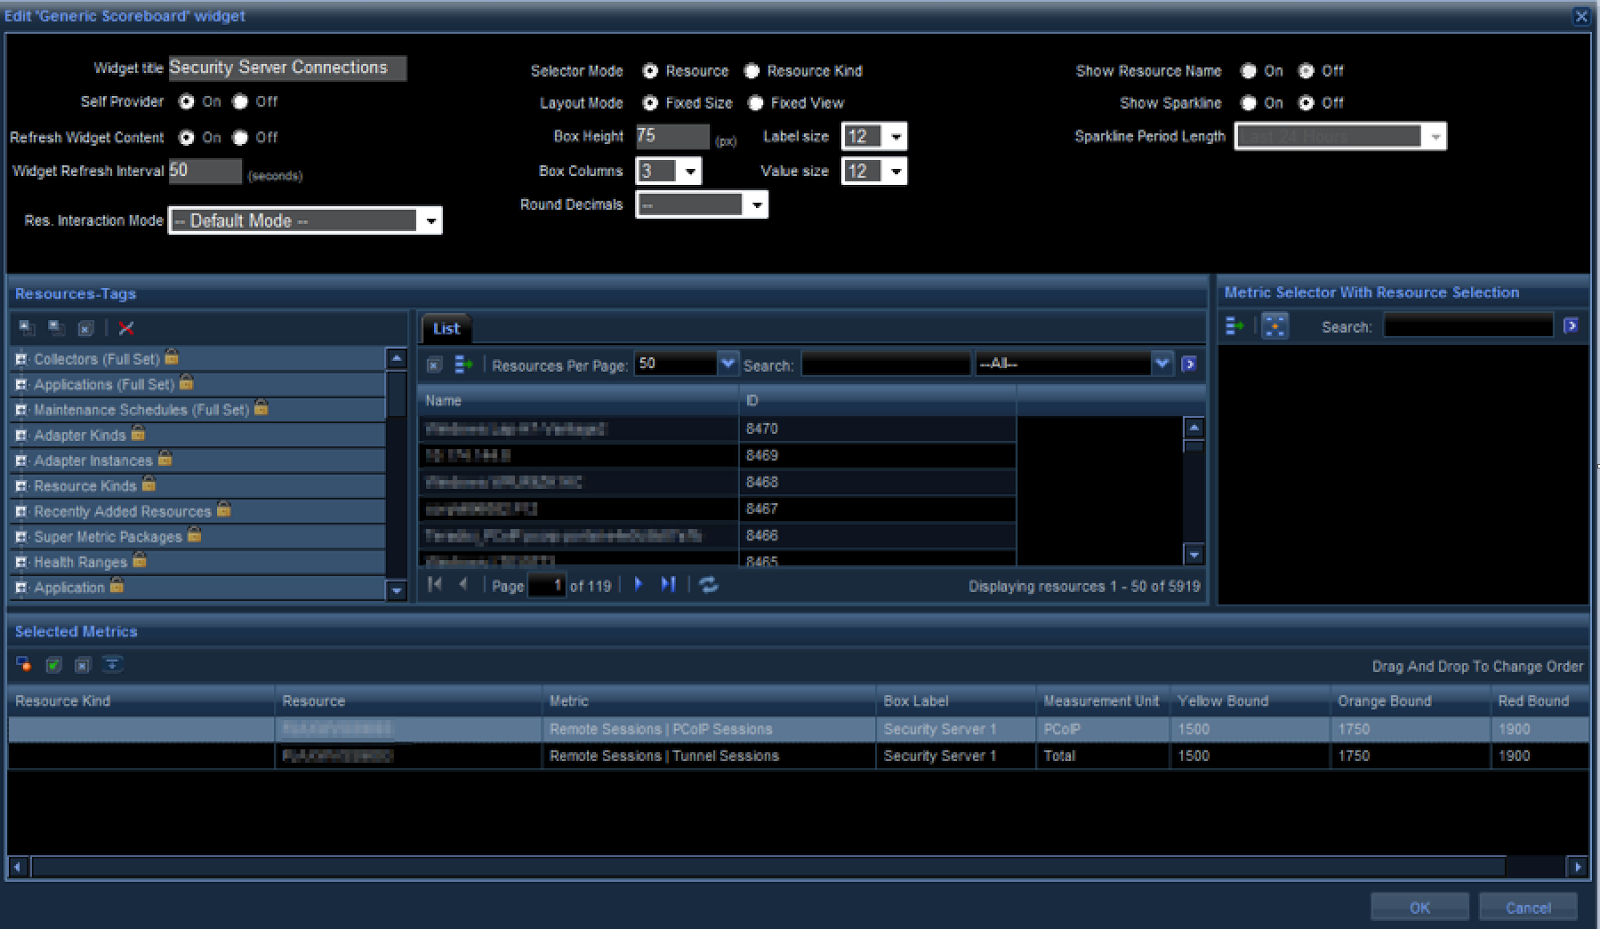Click the green check icon under Selected Metrics

pyautogui.click(x=54, y=665)
